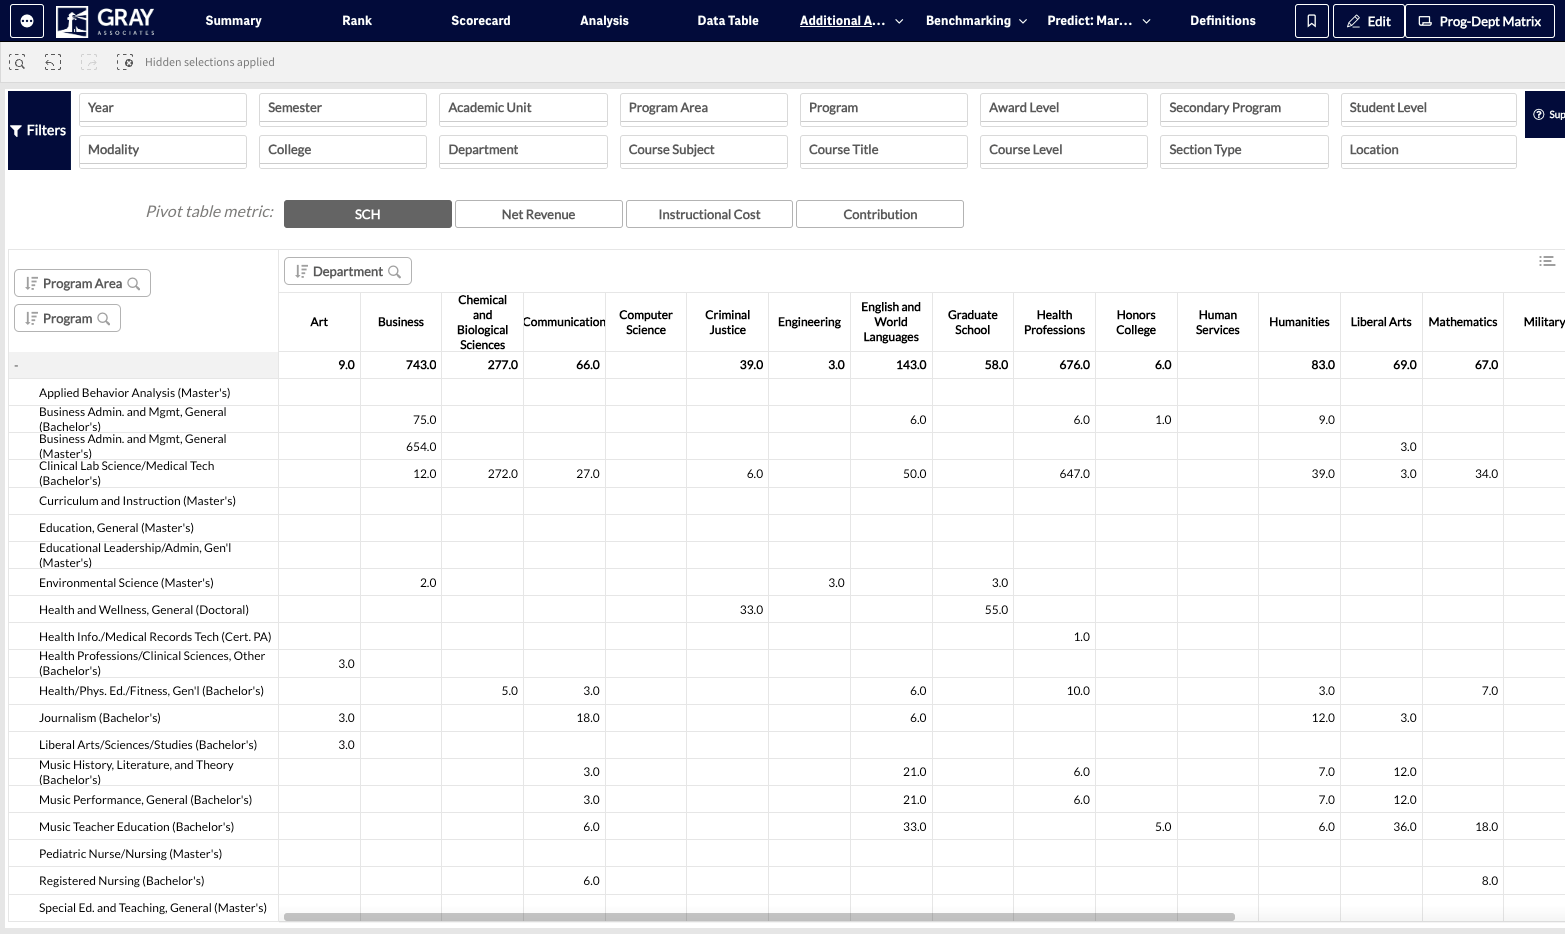Click the Filters funnel icon
The height and width of the screenshot is (934, 1565).
(16, 131)
